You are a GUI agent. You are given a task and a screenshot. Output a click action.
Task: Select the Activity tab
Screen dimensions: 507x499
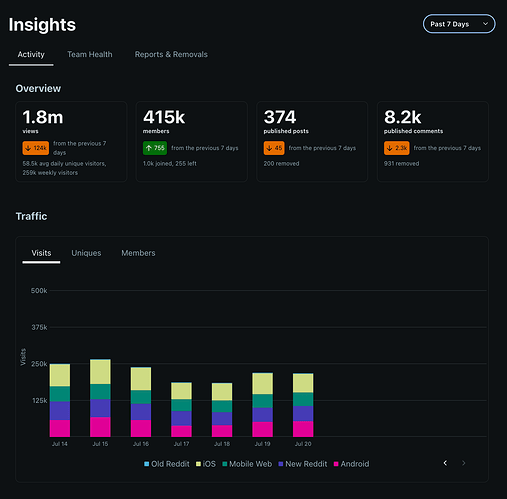[31, 54]
